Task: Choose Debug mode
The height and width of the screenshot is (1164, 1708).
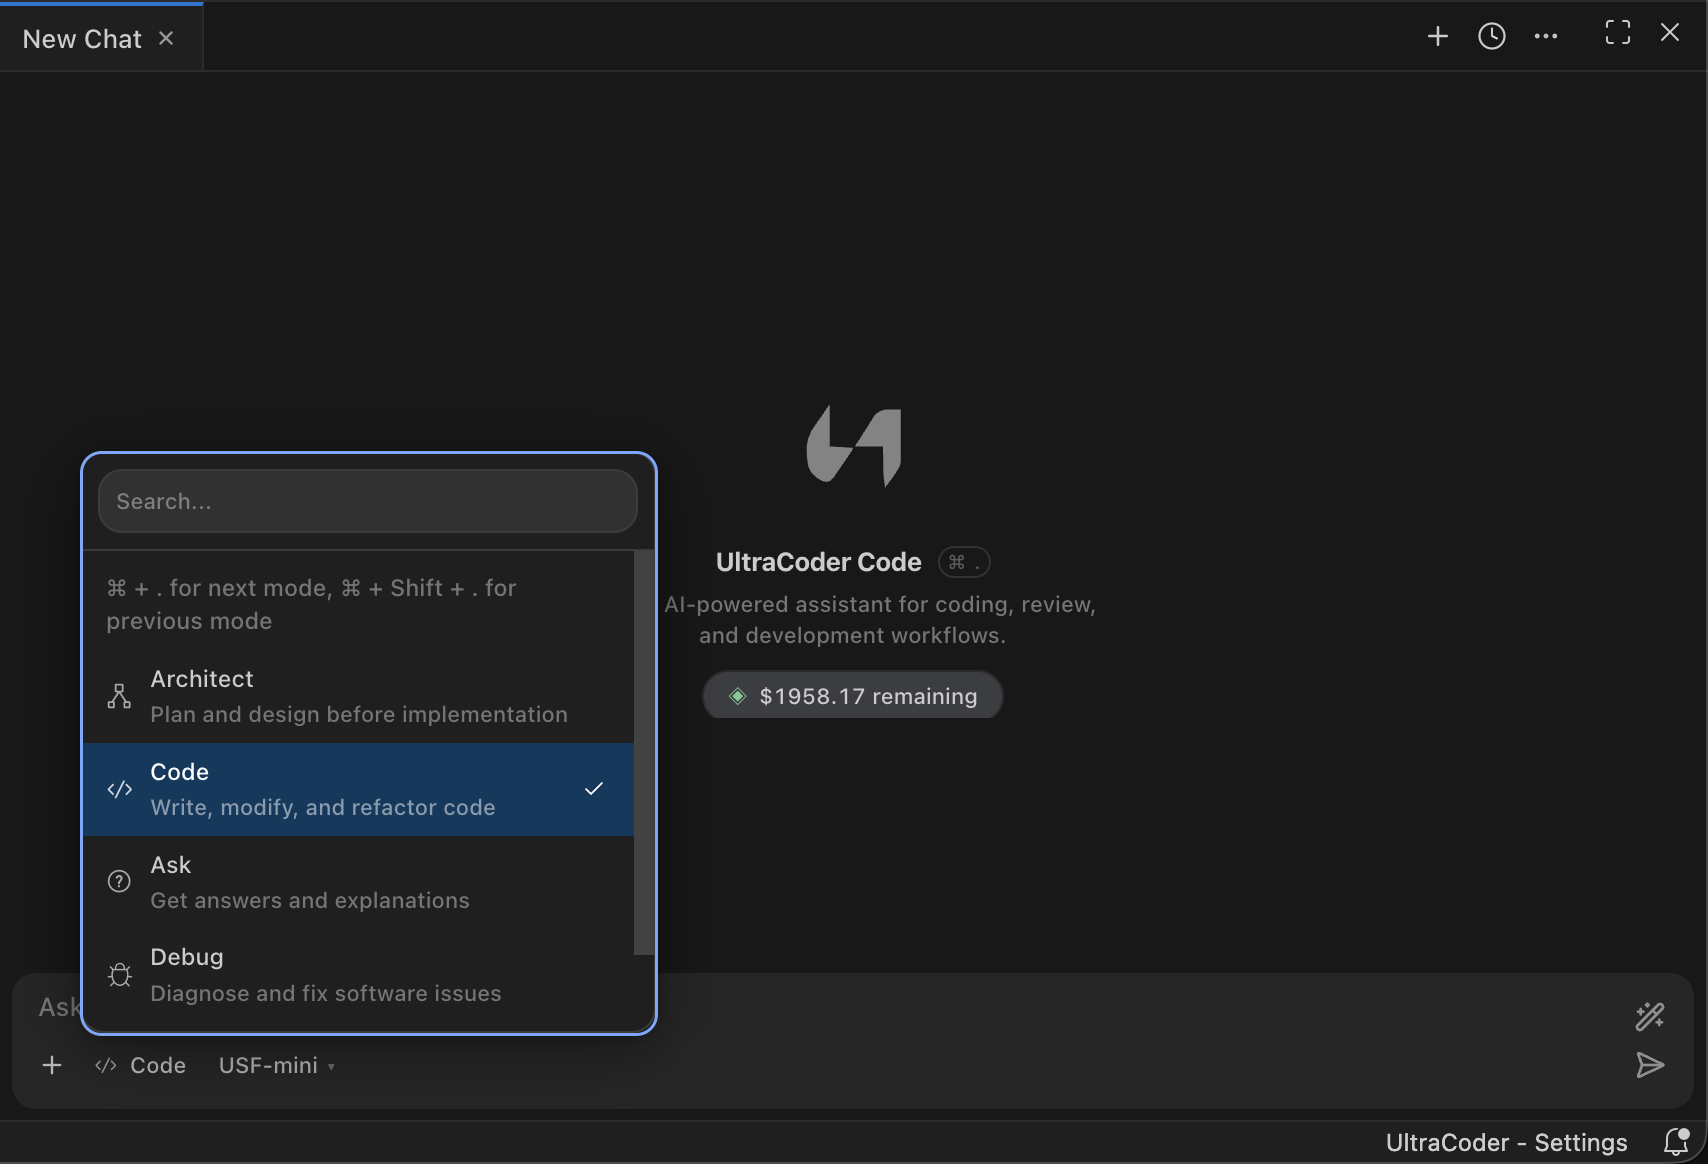Action: (358, 975)
